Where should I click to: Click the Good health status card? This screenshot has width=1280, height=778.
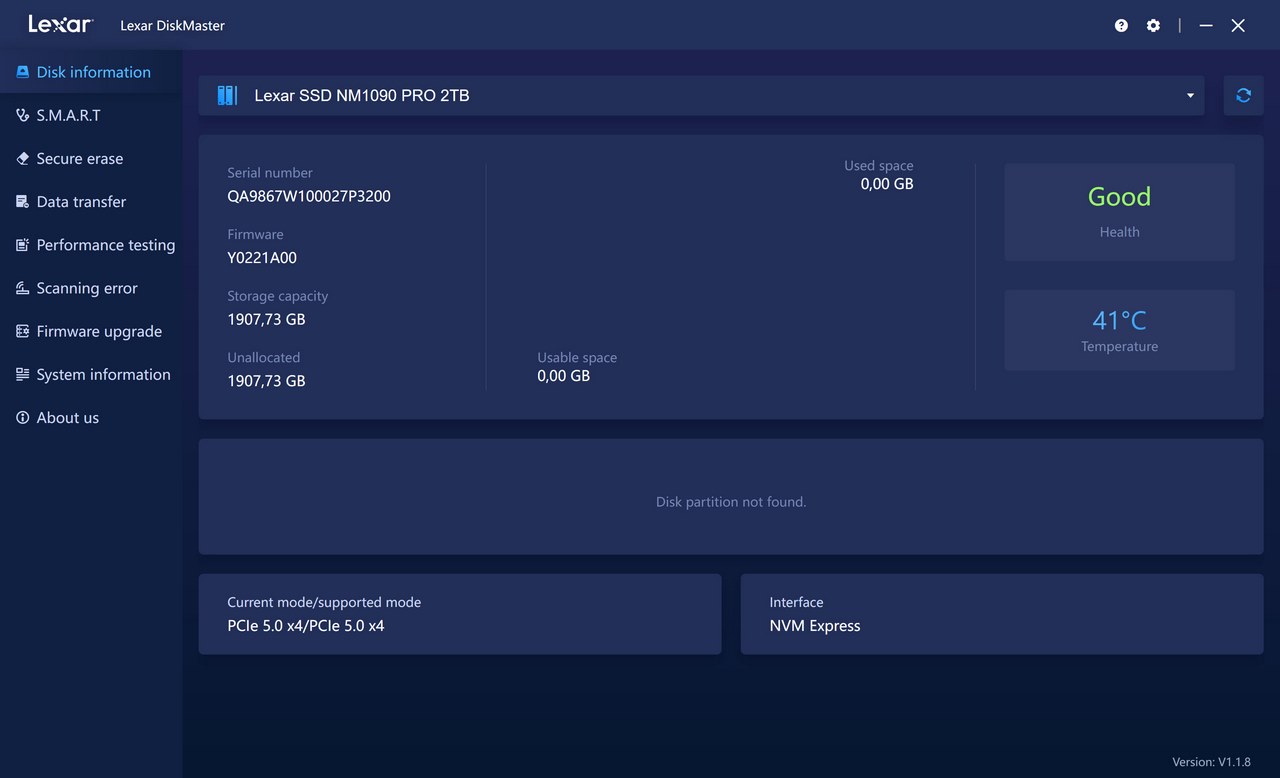tap(1119, 212)
